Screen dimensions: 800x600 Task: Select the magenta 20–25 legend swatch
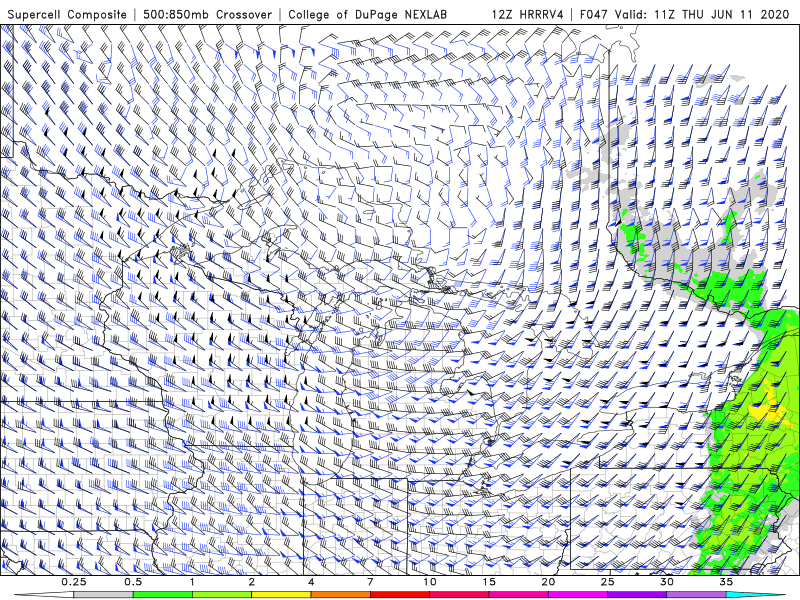click(x=578, y=595)
